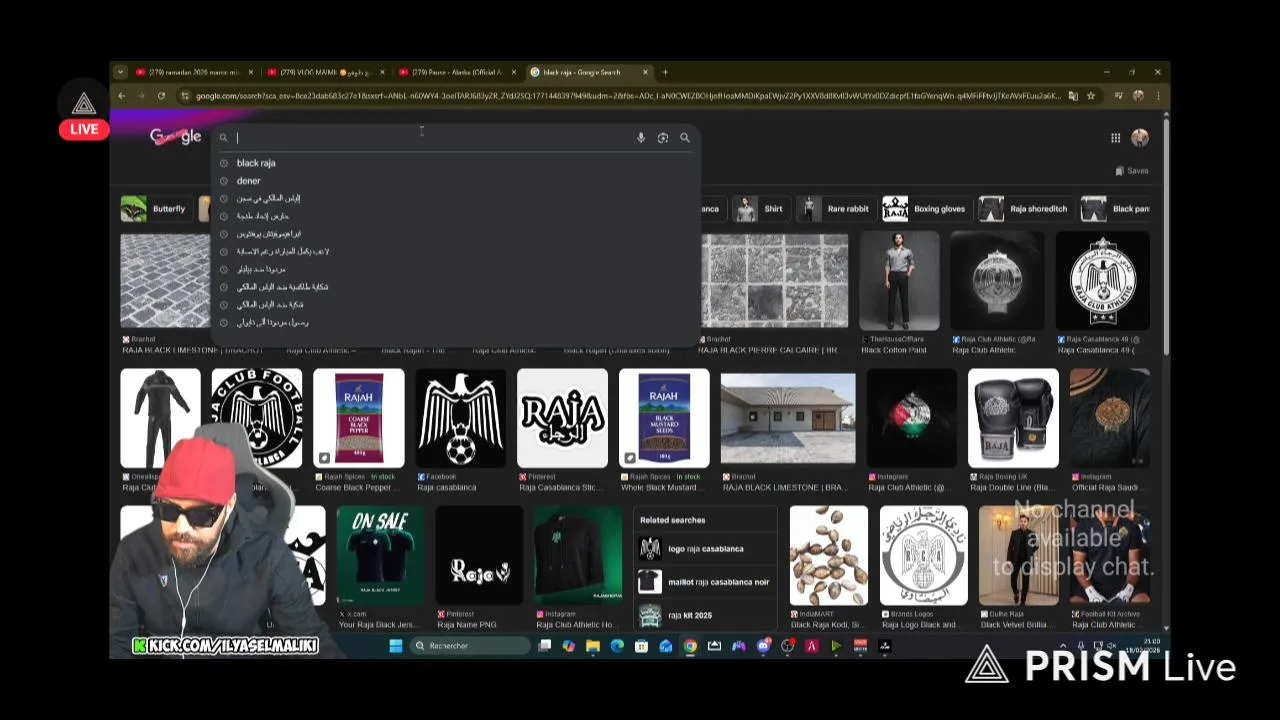
Task: Open a new Chrome tab
Action: pos(665,72)
